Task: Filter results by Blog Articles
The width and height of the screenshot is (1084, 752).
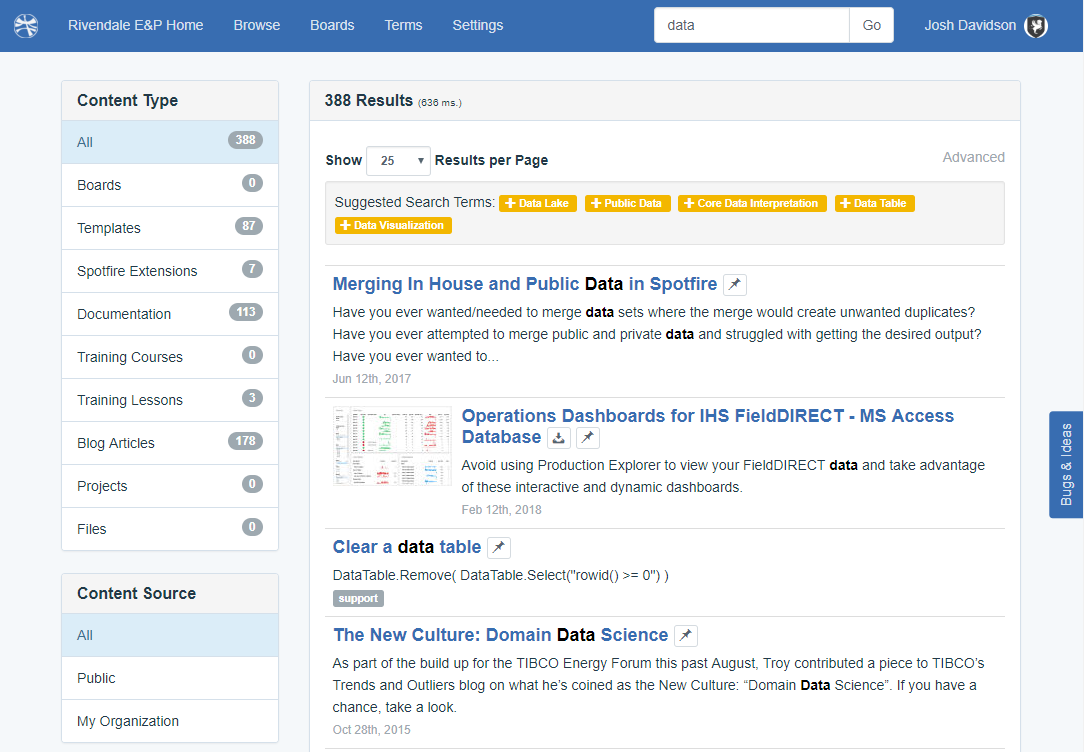Action: click(170, 443)
